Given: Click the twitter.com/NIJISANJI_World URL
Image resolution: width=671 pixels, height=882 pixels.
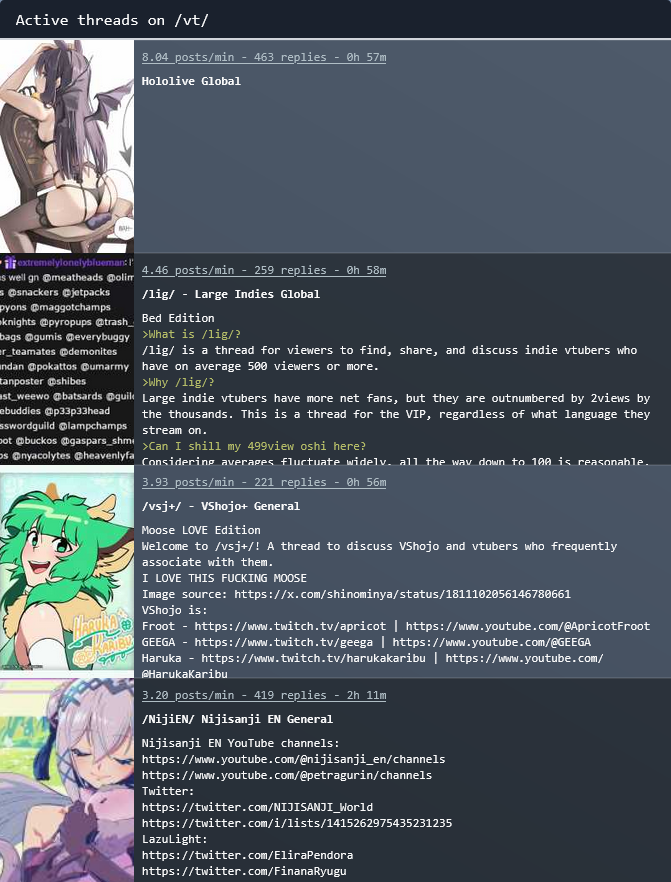Looking at the screenshot, I should (257, 807).
